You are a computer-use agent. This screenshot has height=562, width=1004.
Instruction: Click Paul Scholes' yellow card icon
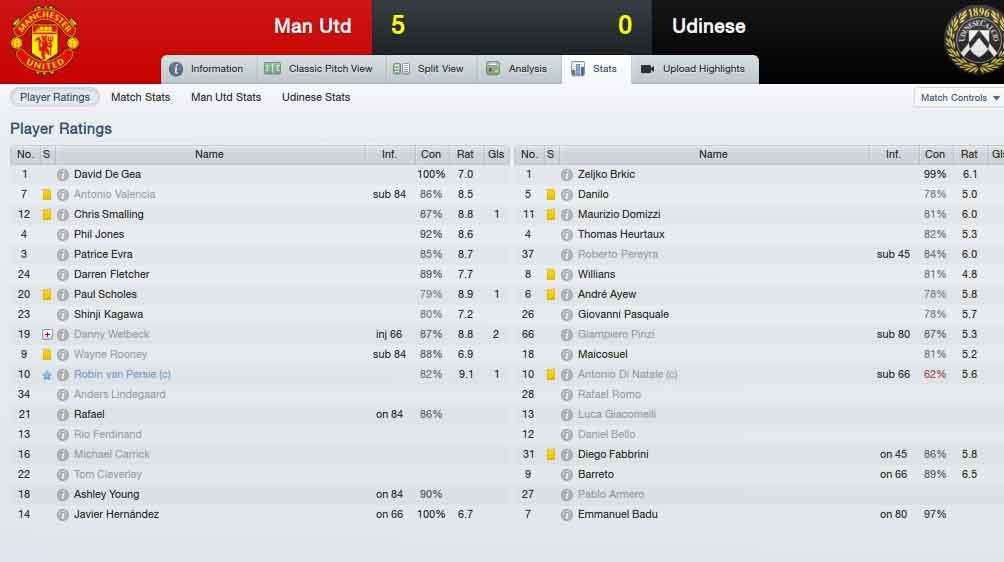[47, 294]
